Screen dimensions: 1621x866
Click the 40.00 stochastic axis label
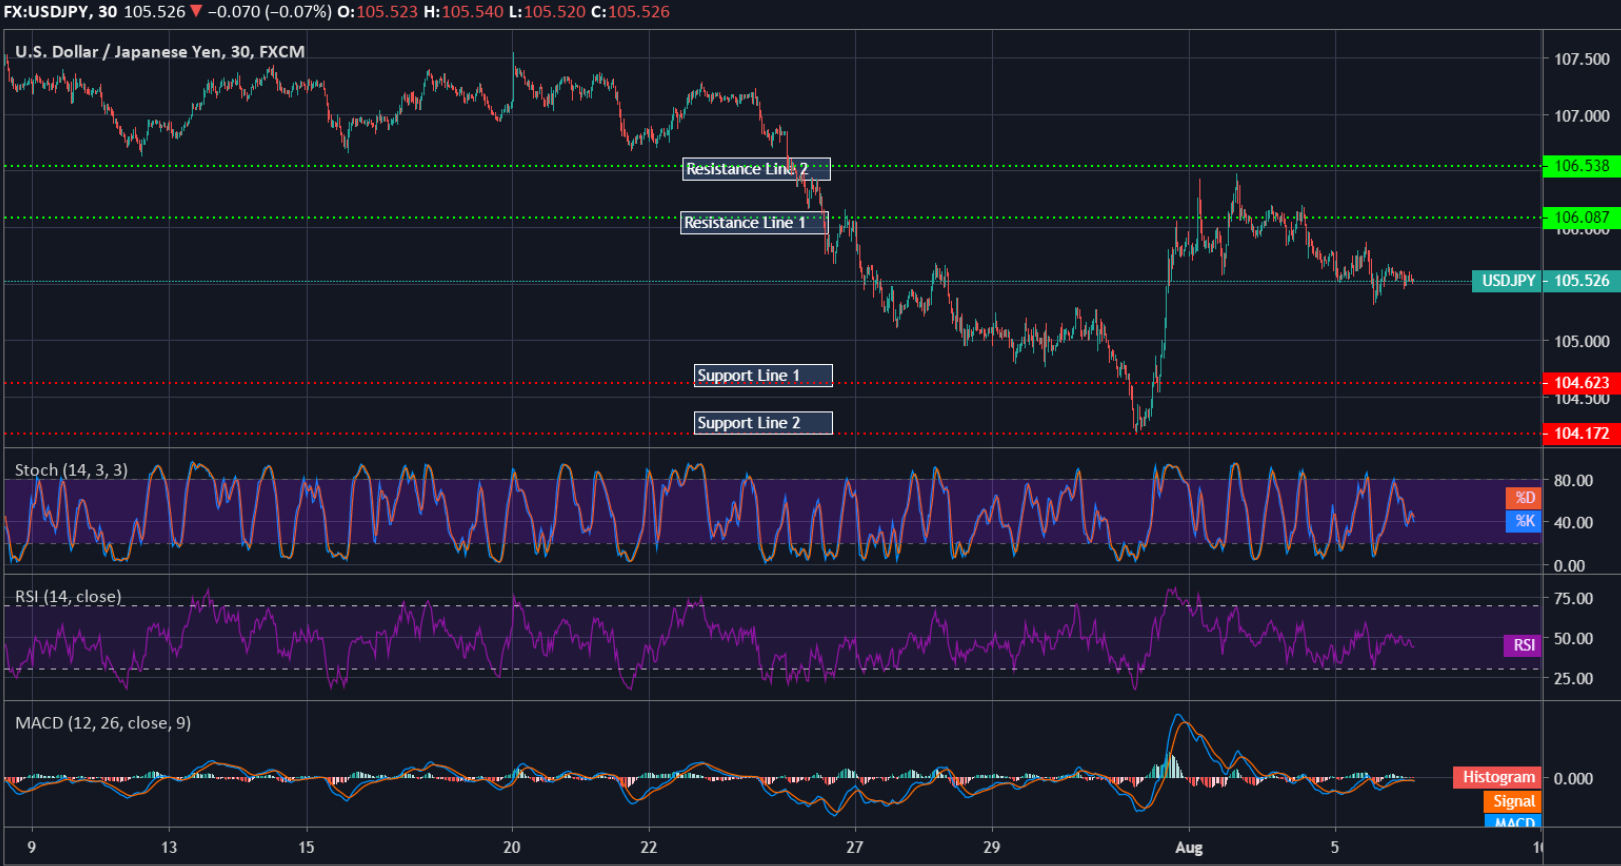[1574, 522]
